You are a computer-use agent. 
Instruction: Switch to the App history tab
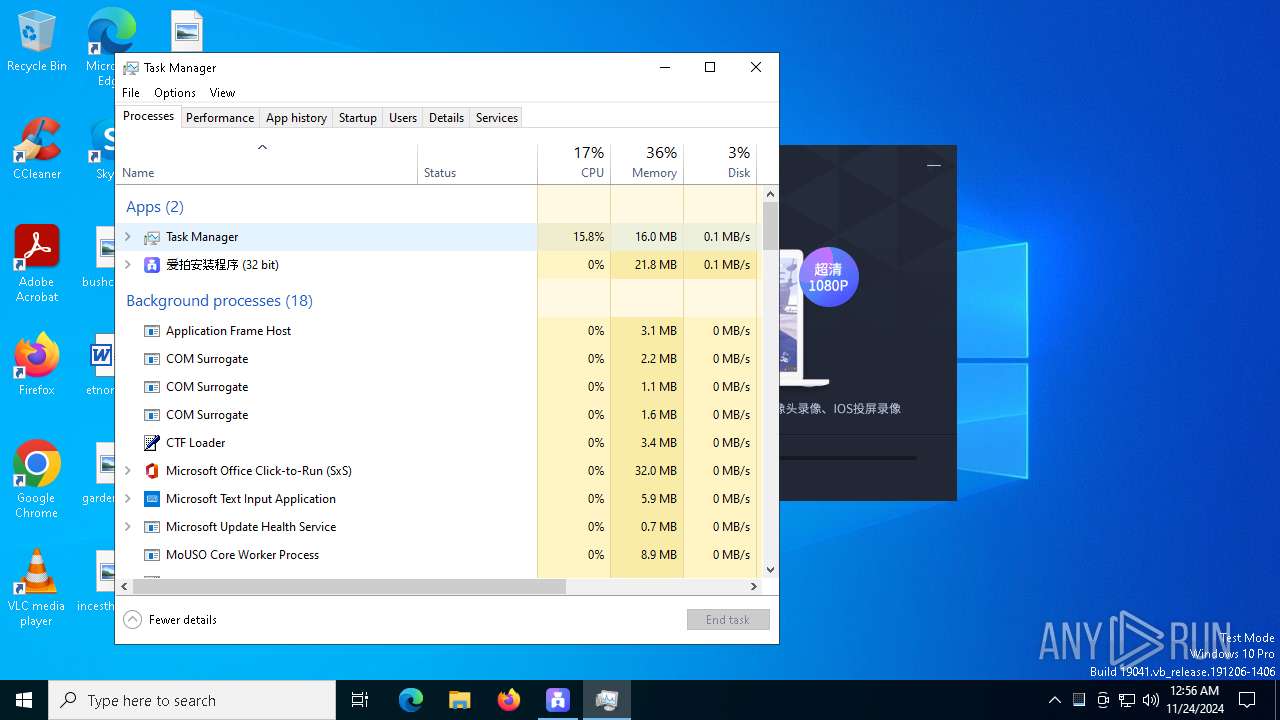(296, 118)
